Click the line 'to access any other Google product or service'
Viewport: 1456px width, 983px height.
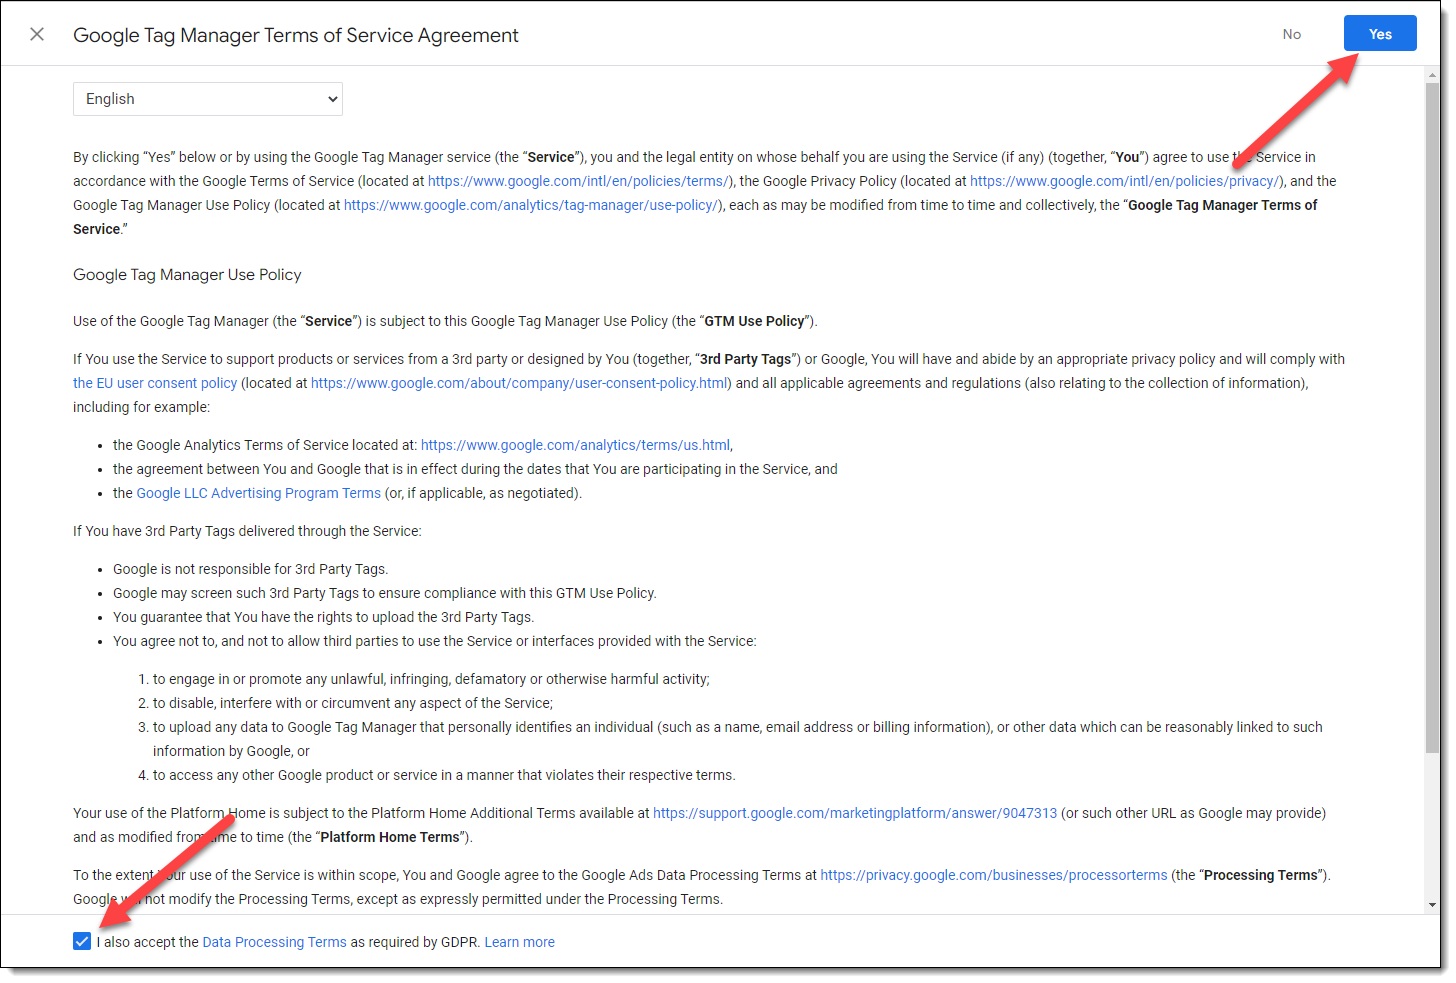pyautogui.click(x=444, y=775)
